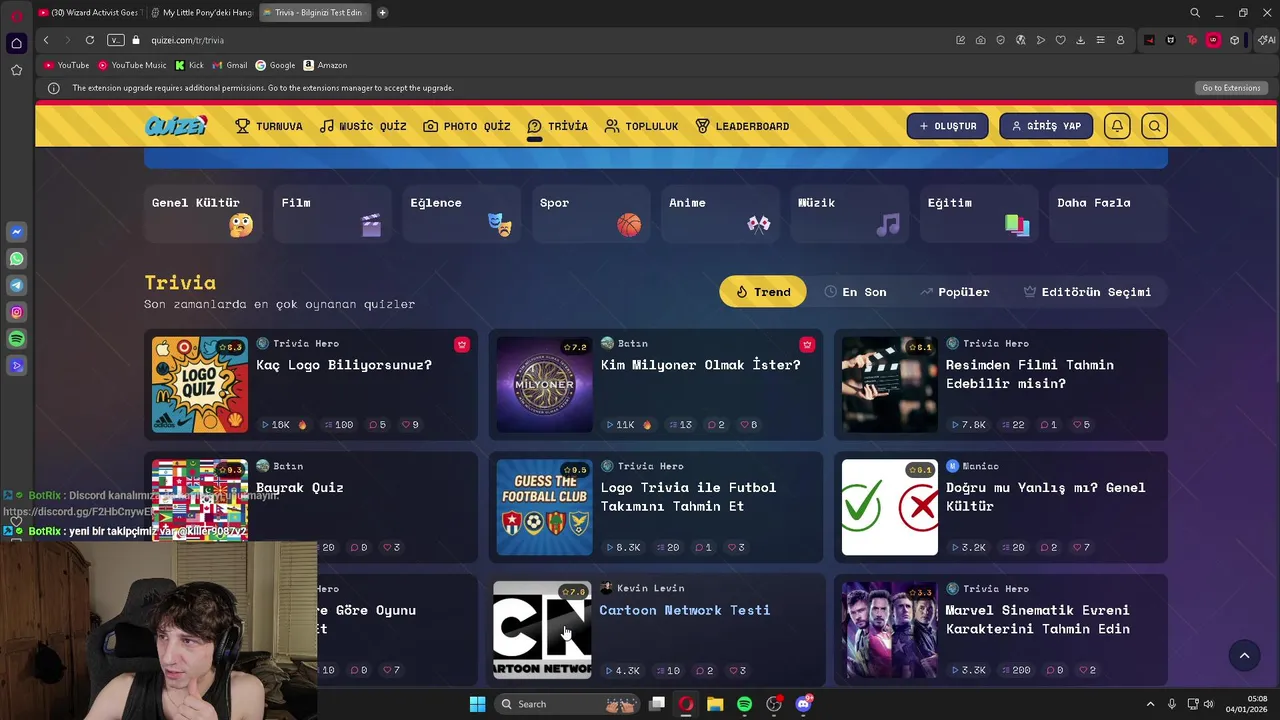The image size is (1280, 720).
Task: Open WhatsApp from the browser sidebar
Action: (16, 259)
